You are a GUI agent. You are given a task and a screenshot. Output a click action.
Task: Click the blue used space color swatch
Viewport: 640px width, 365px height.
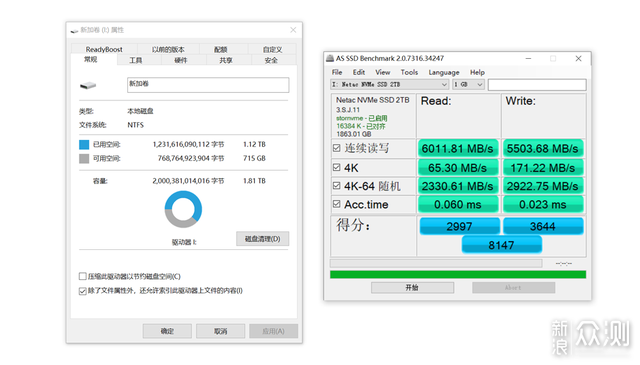click(84, 145)
